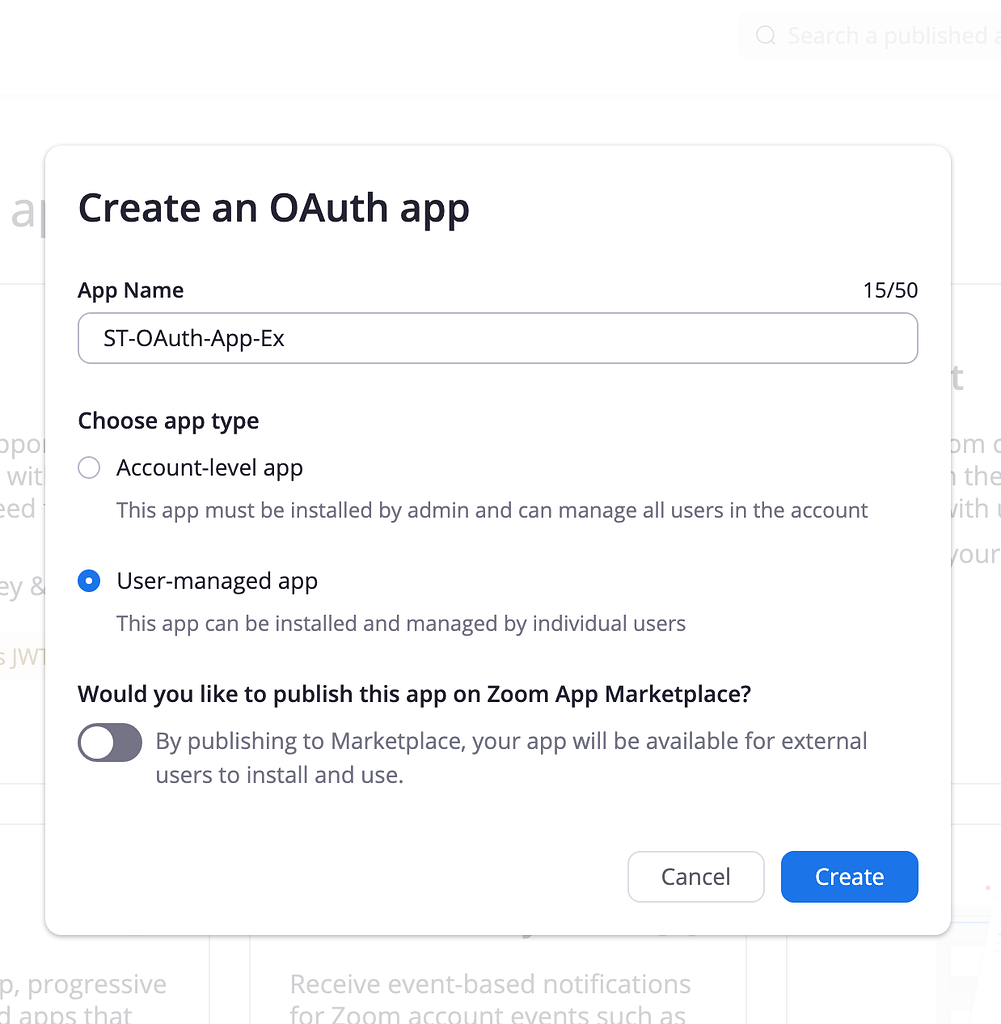Screen dimensions: 1001x1024
Task: Click the 15/50 character counter
Action: pos(890,290)
